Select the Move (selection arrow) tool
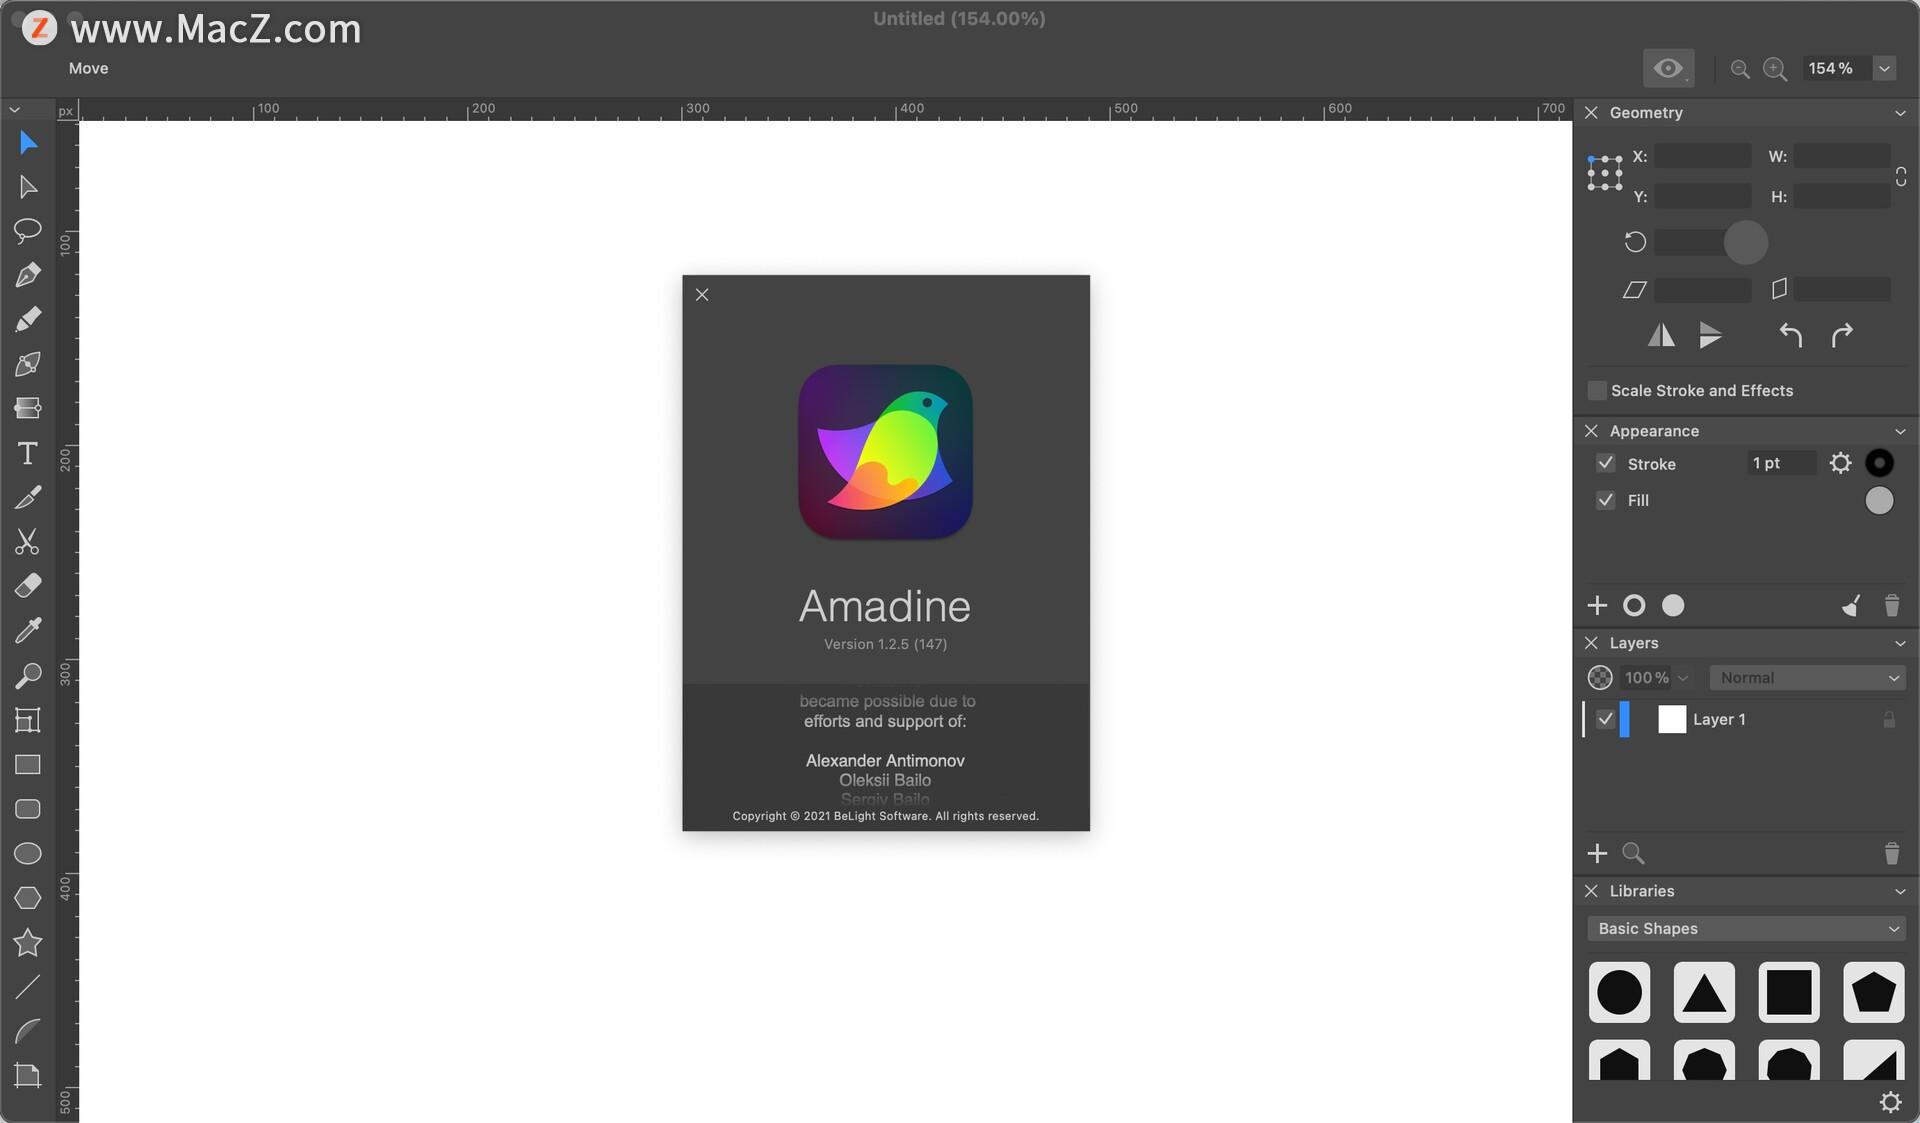 tap(28, 143)
